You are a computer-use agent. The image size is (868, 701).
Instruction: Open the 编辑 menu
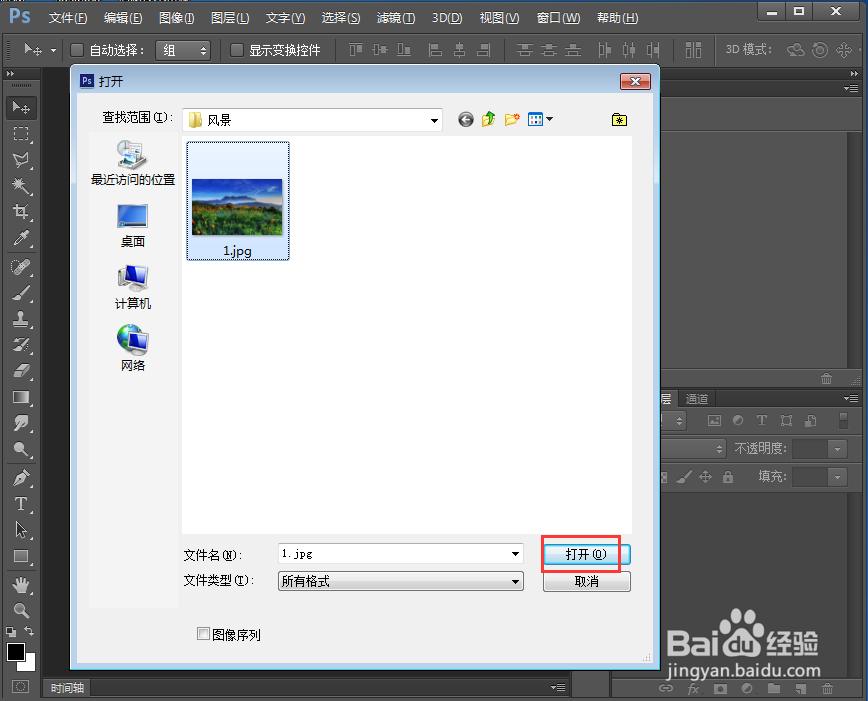coord(123,18)
